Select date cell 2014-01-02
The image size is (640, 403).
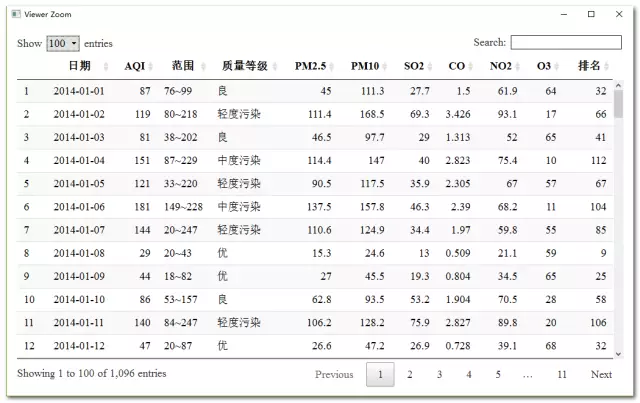79,114
